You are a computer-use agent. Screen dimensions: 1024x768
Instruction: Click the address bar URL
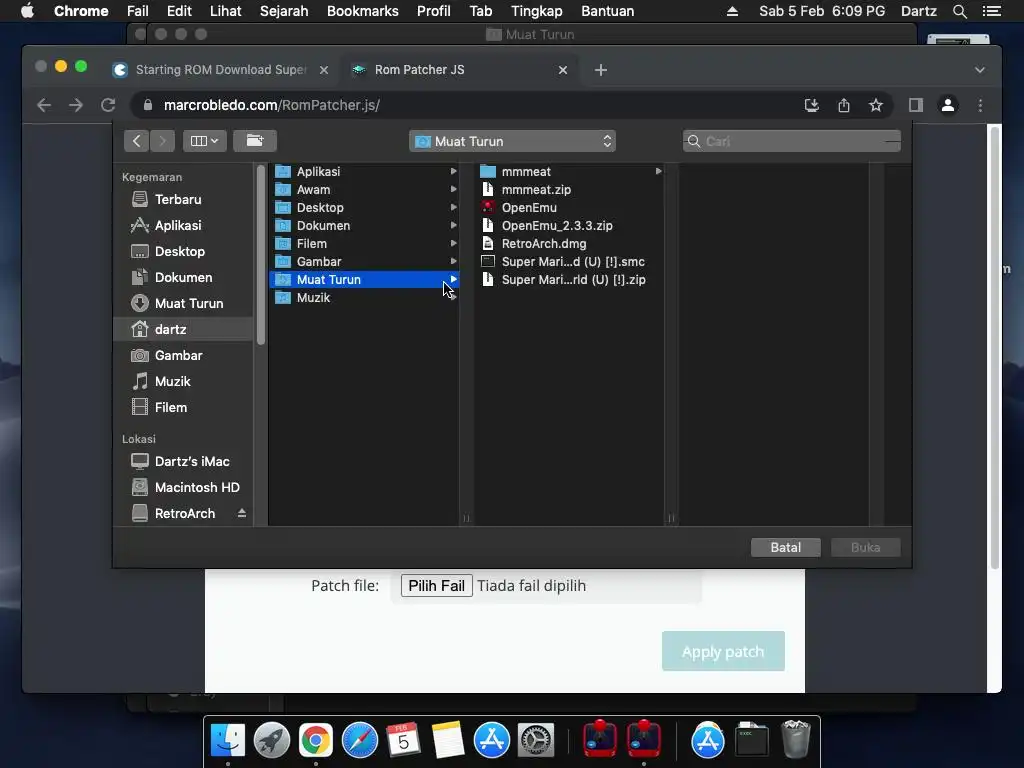[272, 105]
